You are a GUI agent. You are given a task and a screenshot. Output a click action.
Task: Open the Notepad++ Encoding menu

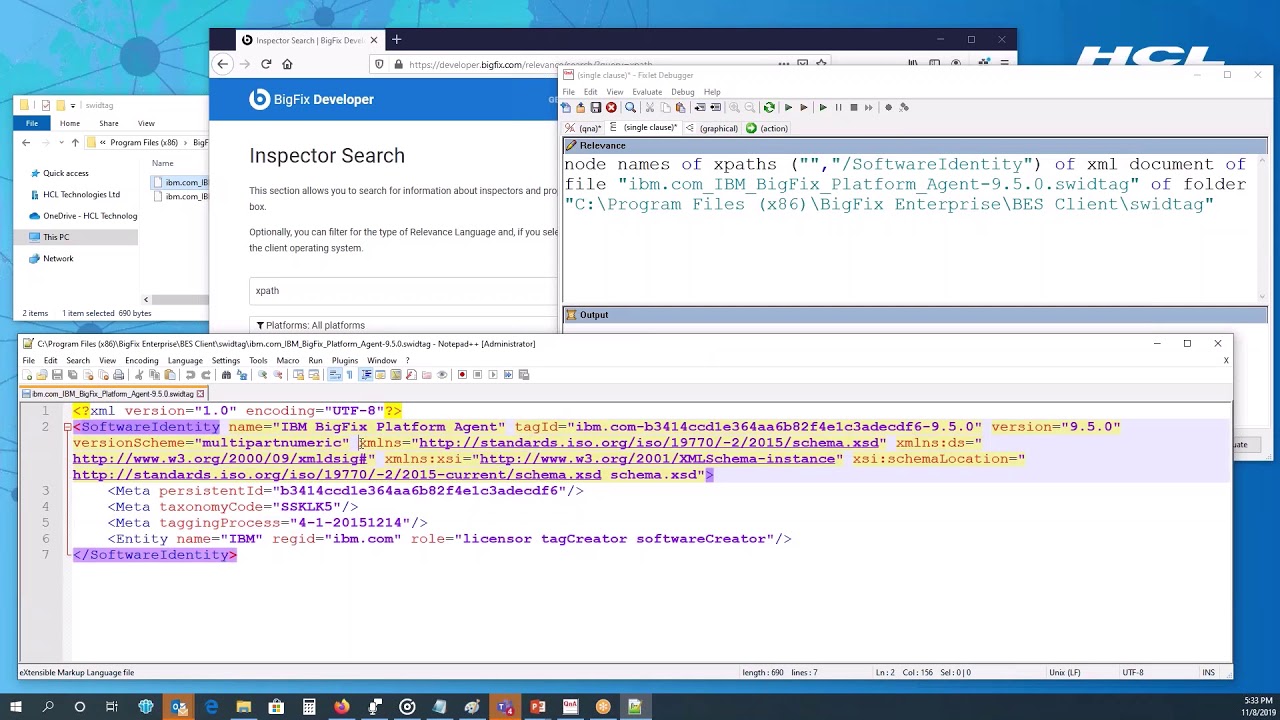[x=141, y=360]
